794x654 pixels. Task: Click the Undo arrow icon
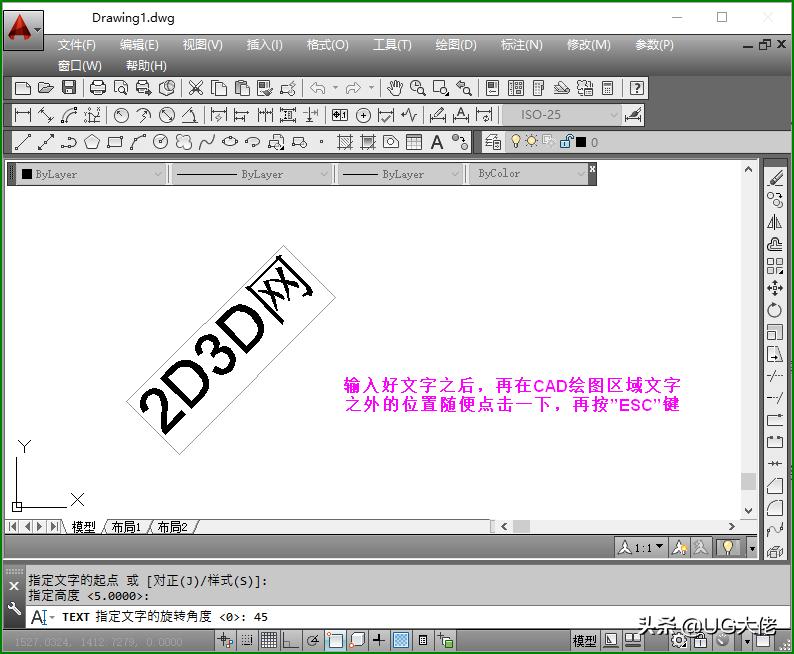tap(317, 88)
